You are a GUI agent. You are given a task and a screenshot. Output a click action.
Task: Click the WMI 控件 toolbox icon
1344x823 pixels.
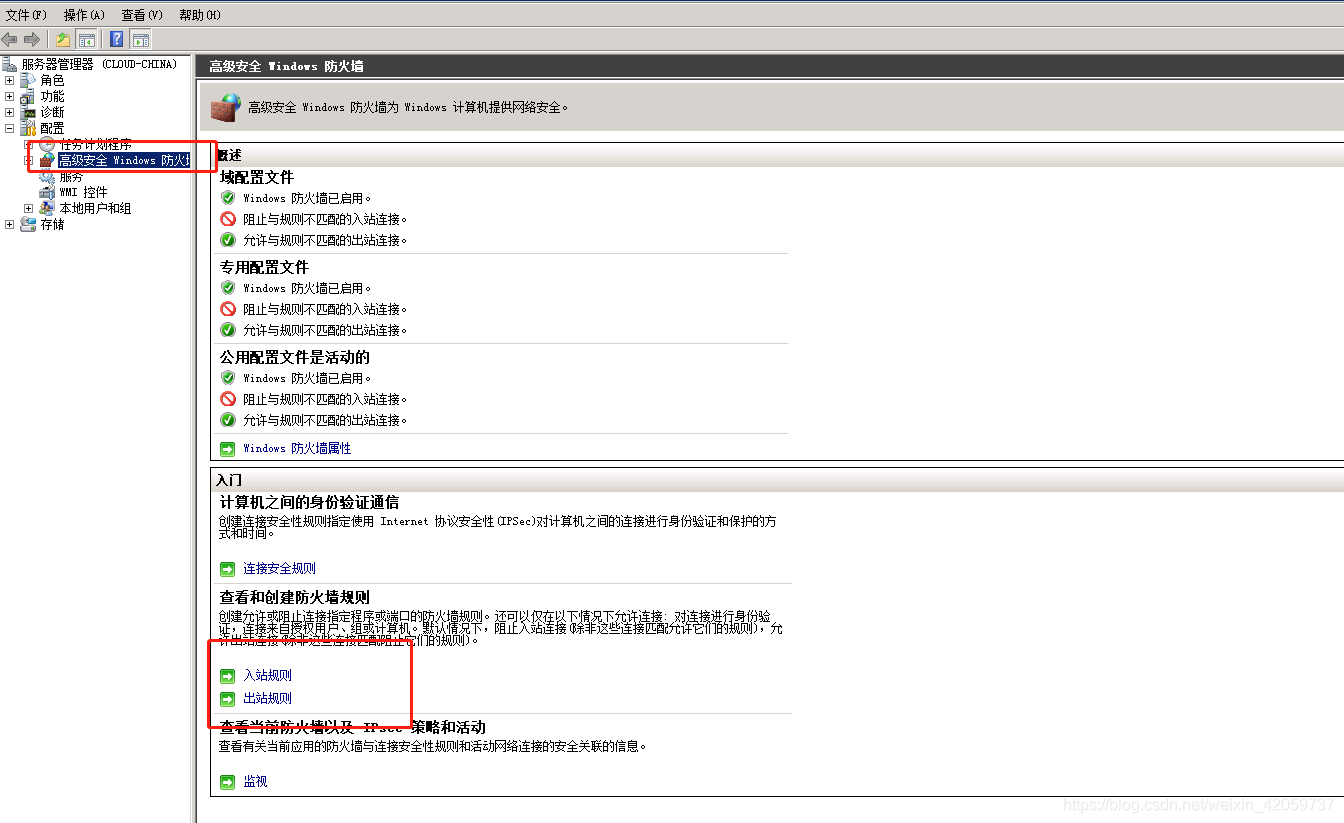coord(47,192)
